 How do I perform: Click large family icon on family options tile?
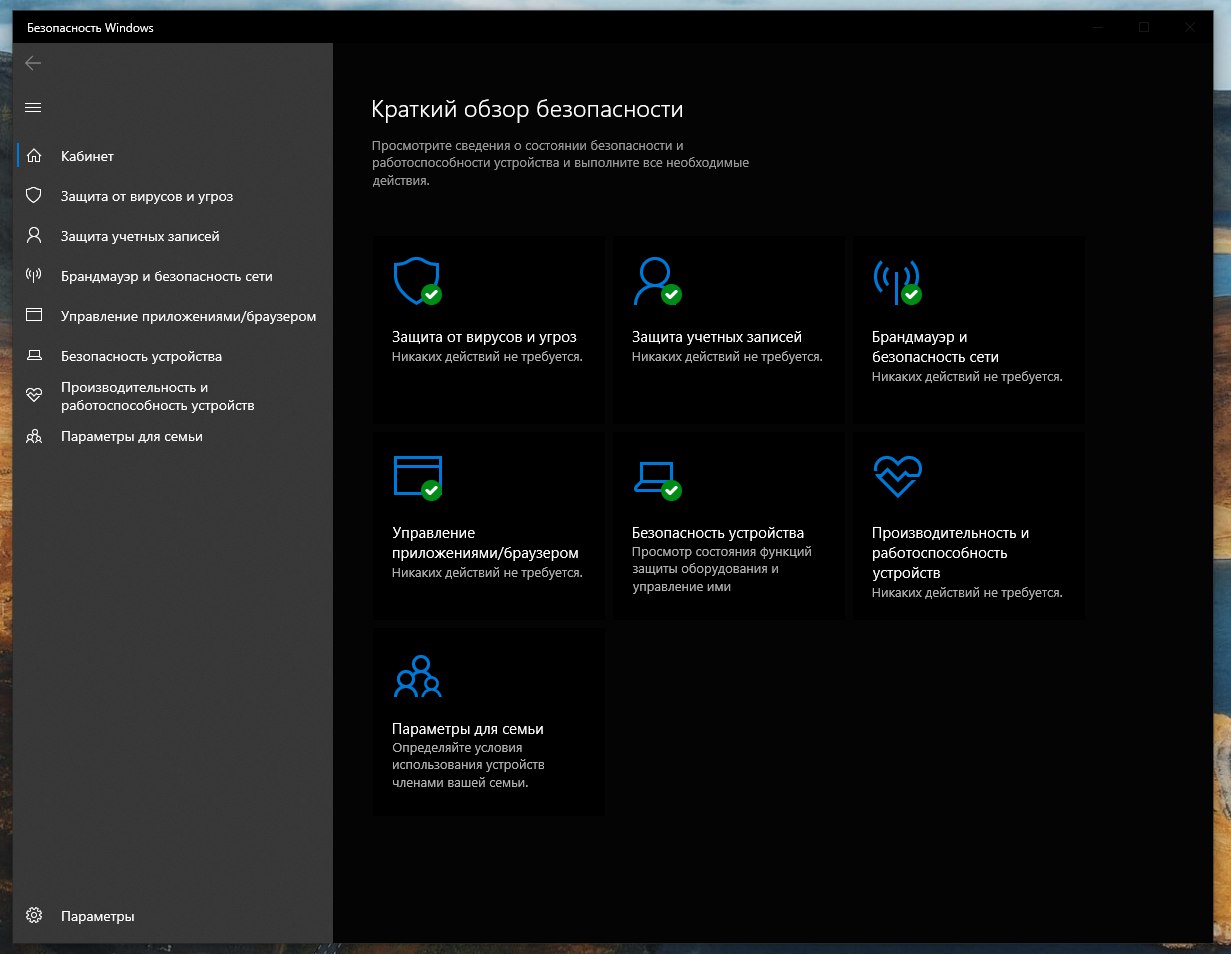[x=417, y=675]
